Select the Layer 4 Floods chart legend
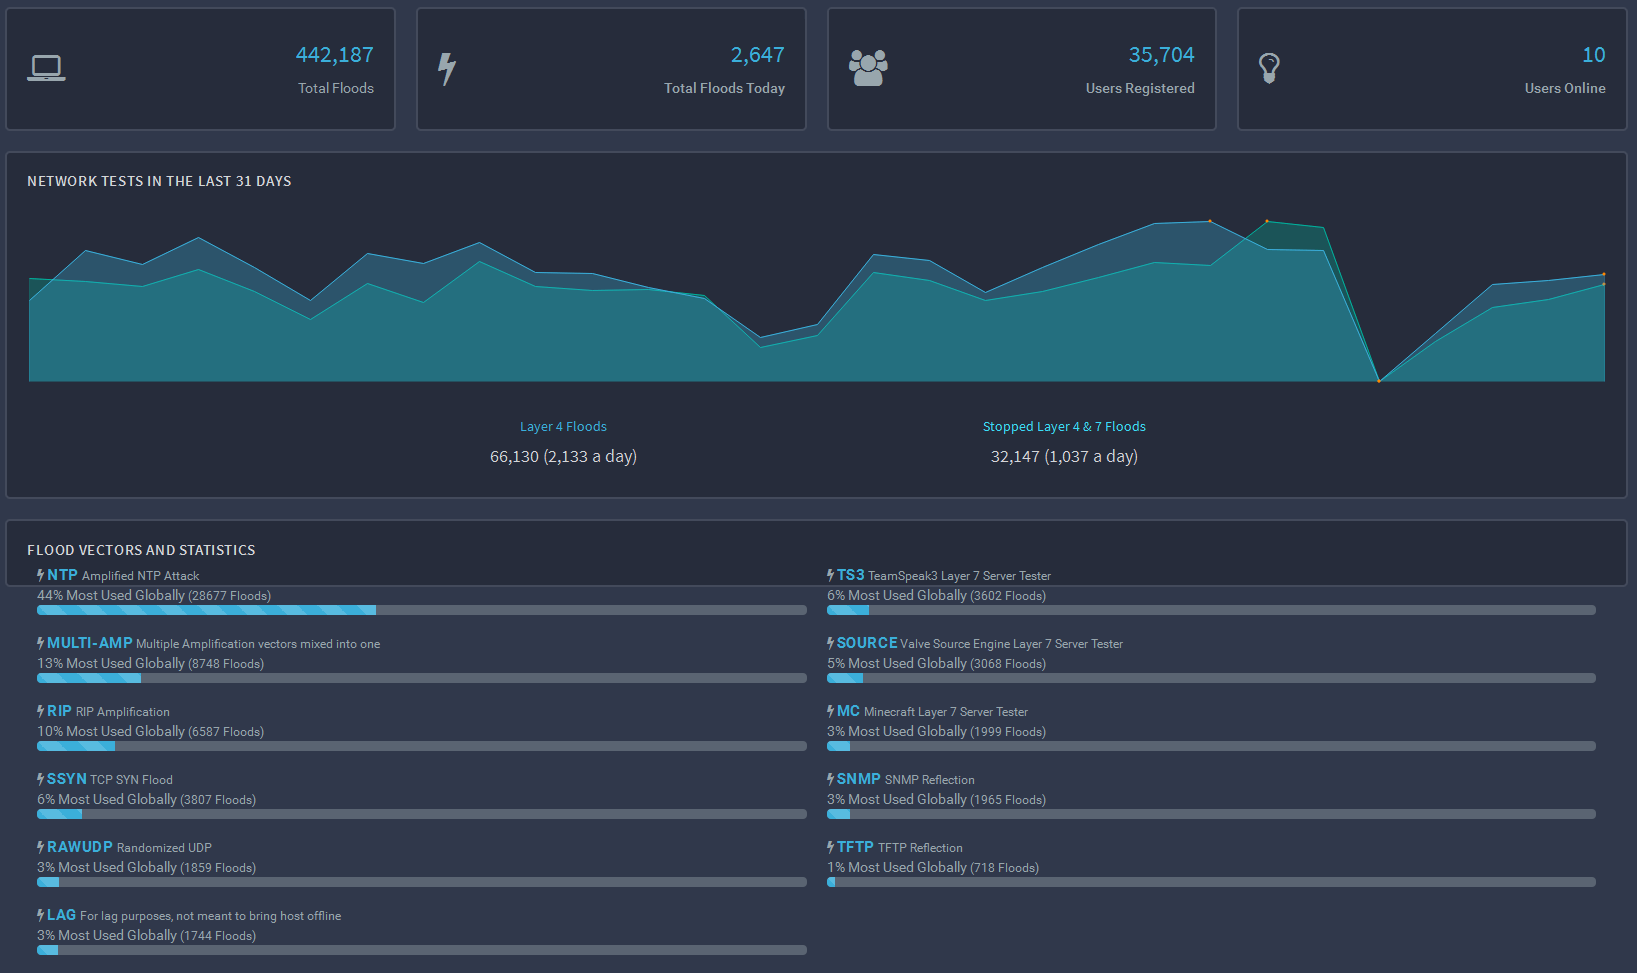The height and width of the screenshot is (973, 1637). (x=563, y=426)
